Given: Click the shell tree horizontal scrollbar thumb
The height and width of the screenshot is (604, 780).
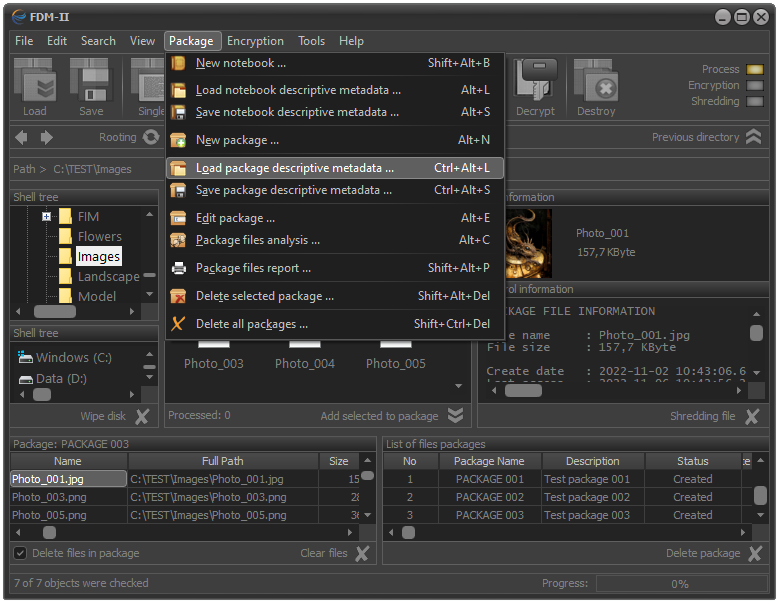Looking at the screenshot, I should click(x=55, y=311).
